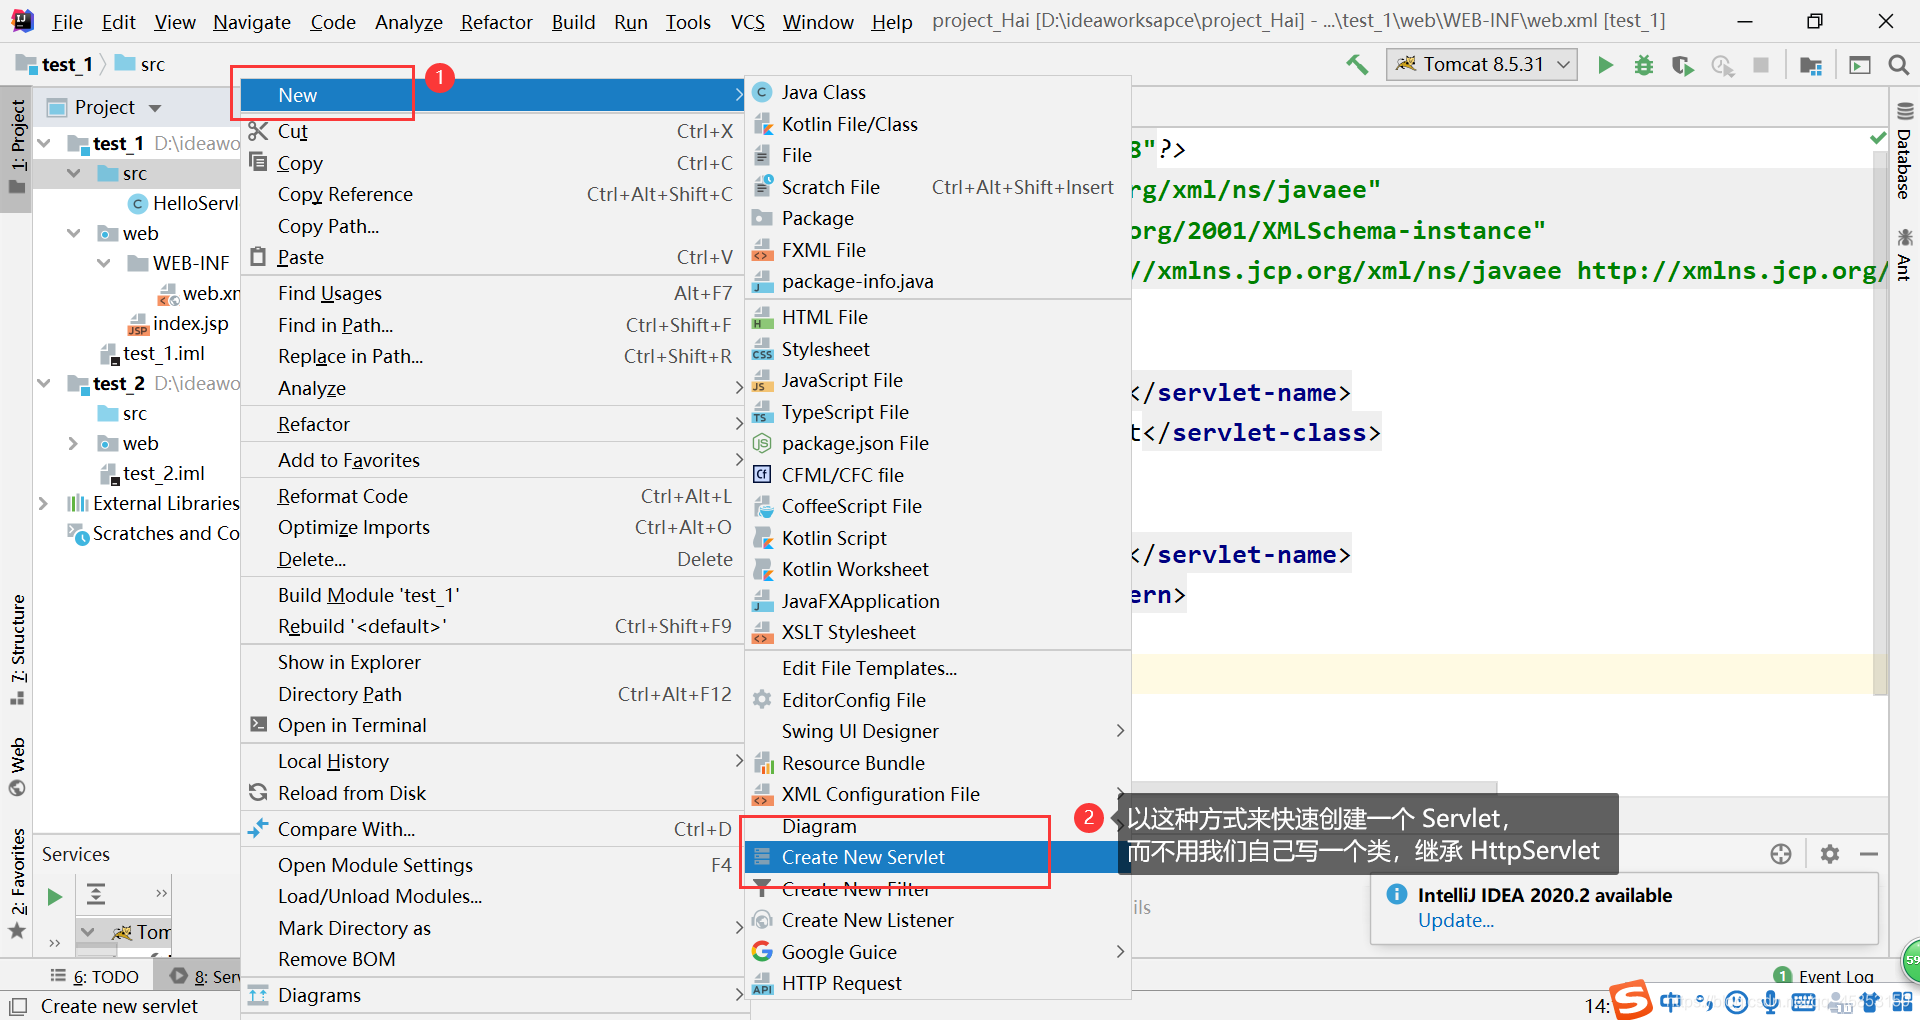Image resolution: width=1920 pixels, height=1020 pixels.
Task: Toggle the 1: Project side tab
Action: tap(17, 148)
